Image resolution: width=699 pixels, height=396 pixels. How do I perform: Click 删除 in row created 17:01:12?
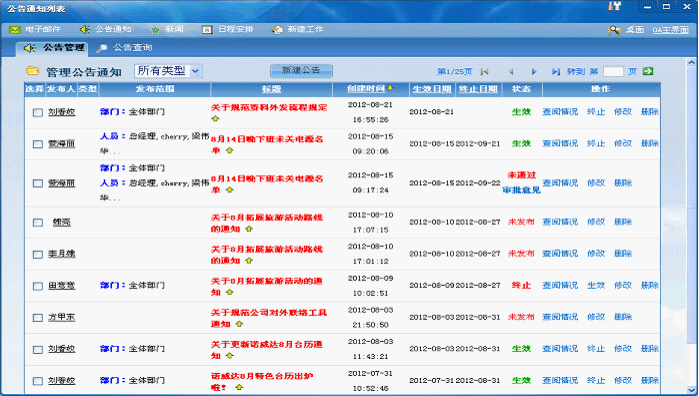click(623, 253)
